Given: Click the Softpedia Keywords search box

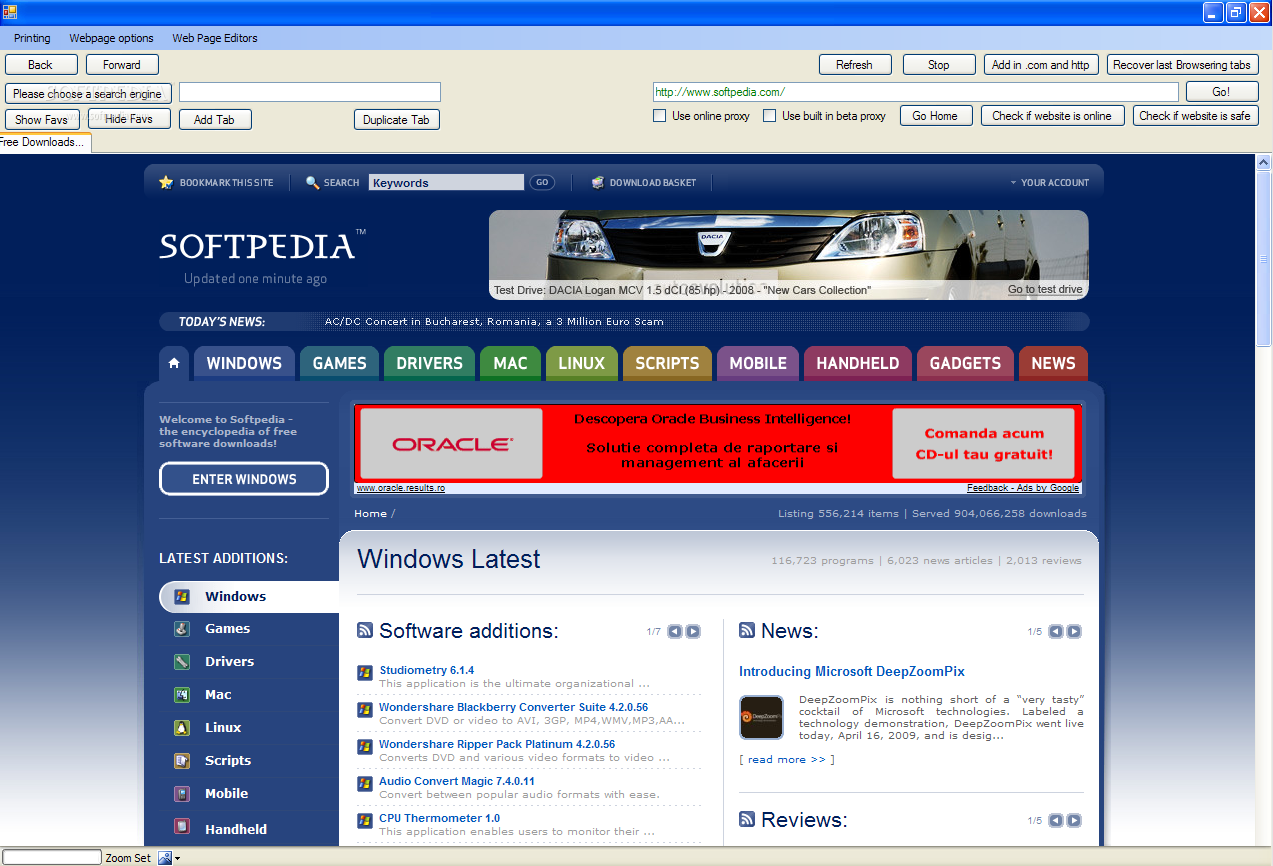Looking at the screenshot, I should click(446, 182).
